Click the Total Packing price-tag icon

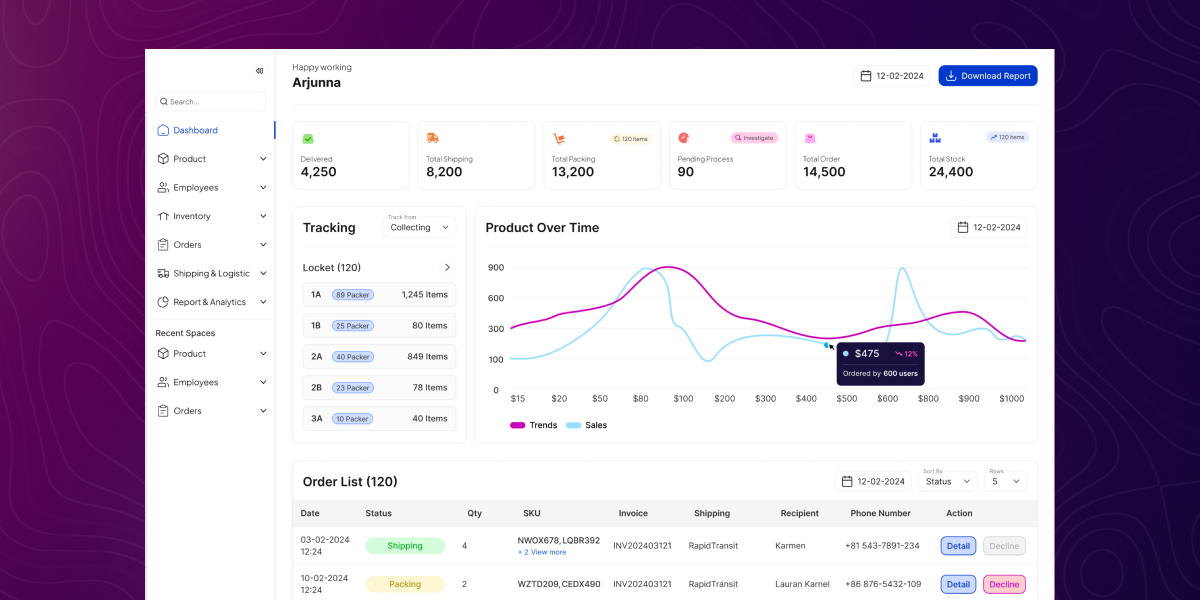[x=557, y=139]
